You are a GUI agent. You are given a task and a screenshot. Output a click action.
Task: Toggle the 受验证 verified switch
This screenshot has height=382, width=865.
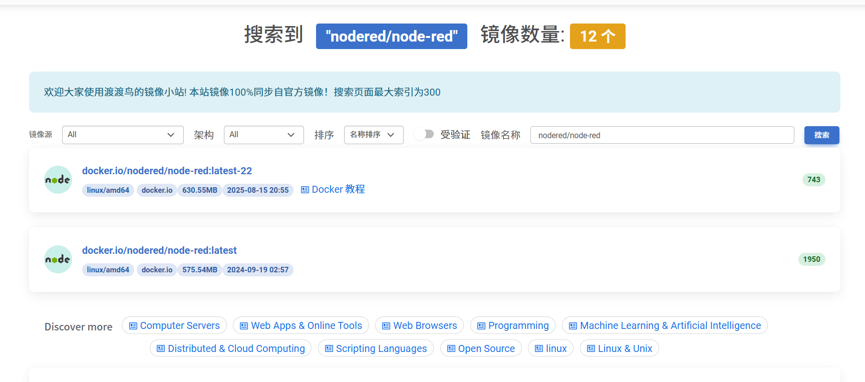[x=424, y=135]
